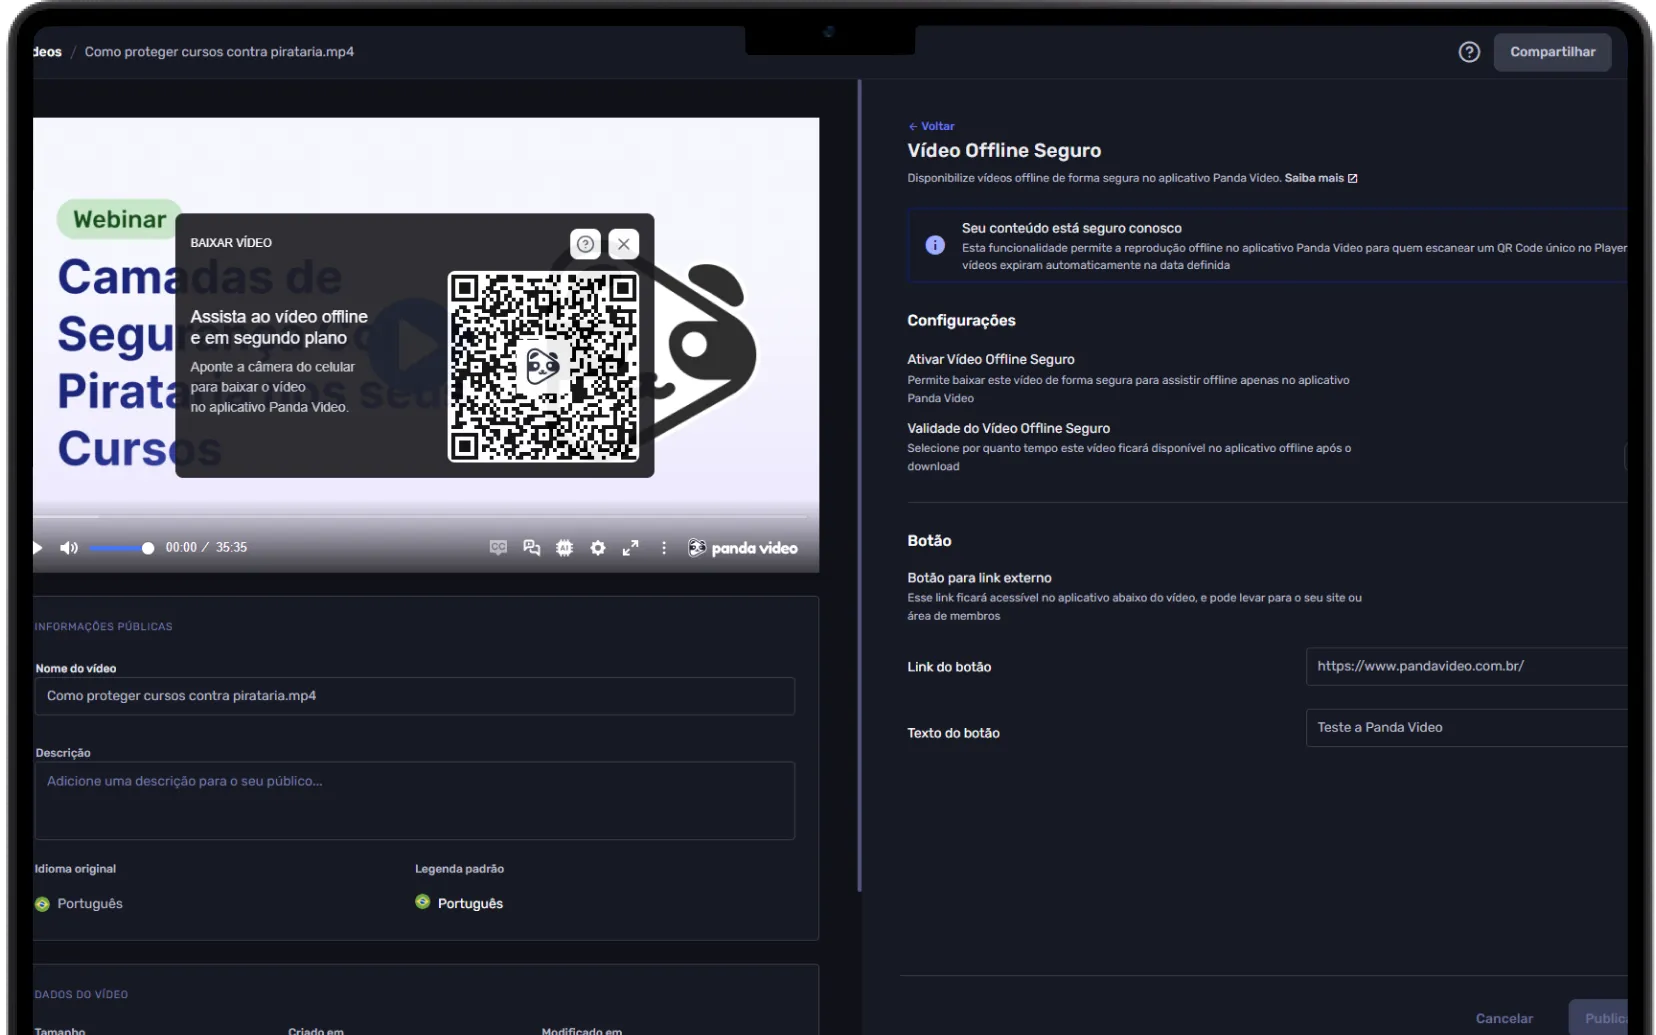The width and height of the screenshot is (1656, 1035).
Task: Click the Brazil flag beside Idioma original Português
Action: 42,904
